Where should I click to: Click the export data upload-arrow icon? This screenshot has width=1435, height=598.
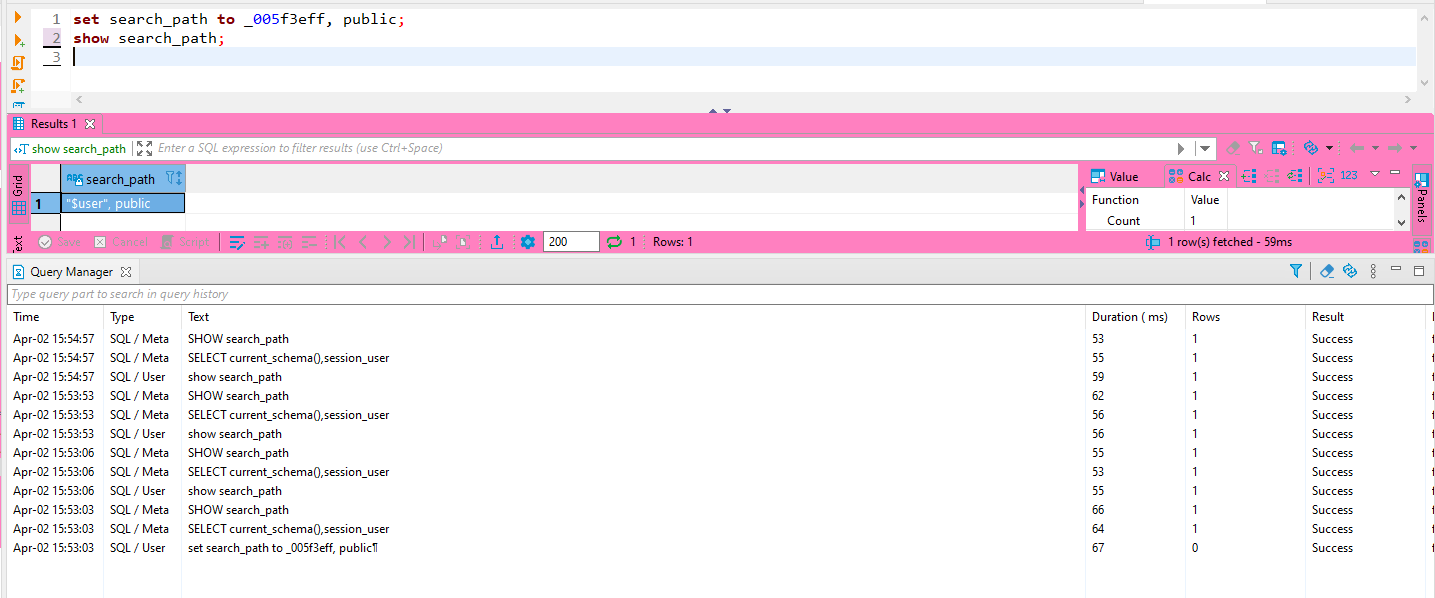[497, 242]
